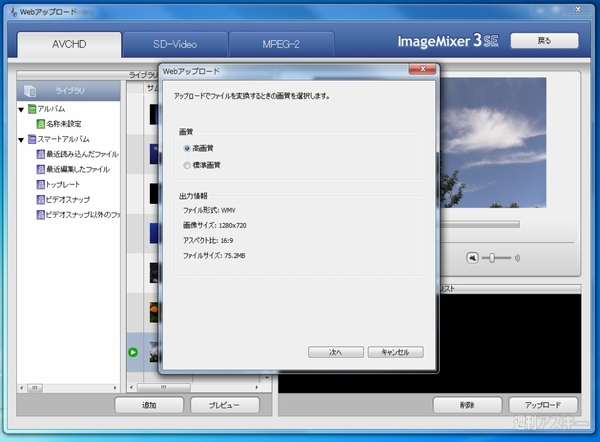This screenshot has width=600, height=442.
Task: Open the SD-Video tab
Action: (x=175, y=44)
